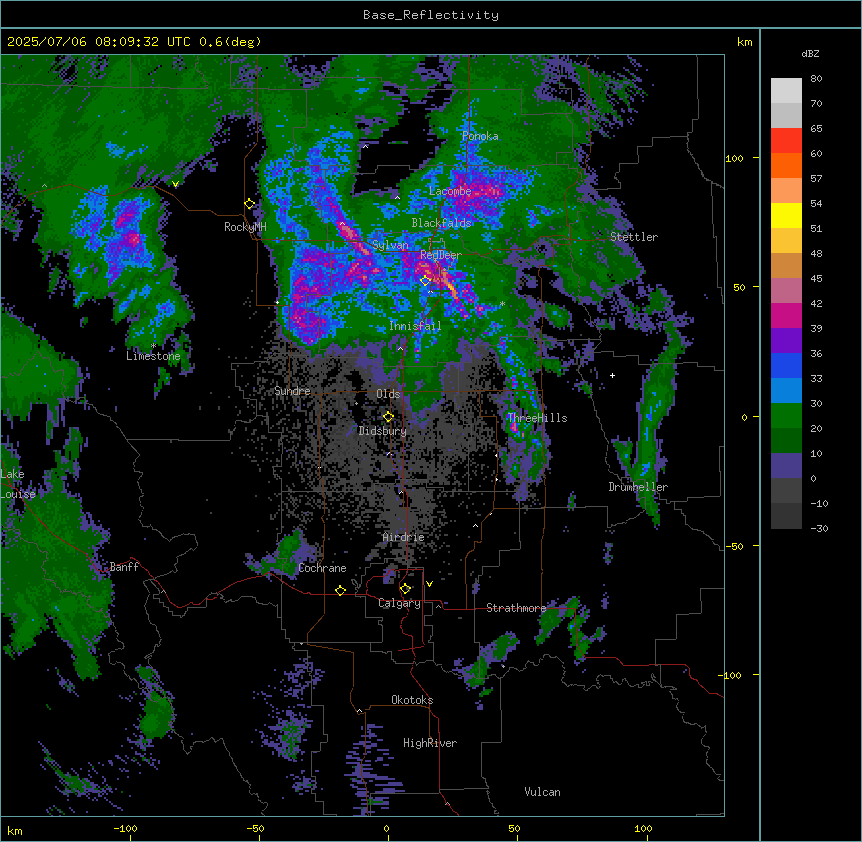Select the light blue 30-33 dBZ legend color
The height and width of the screenshot is (842, 862).
[786, 391]
